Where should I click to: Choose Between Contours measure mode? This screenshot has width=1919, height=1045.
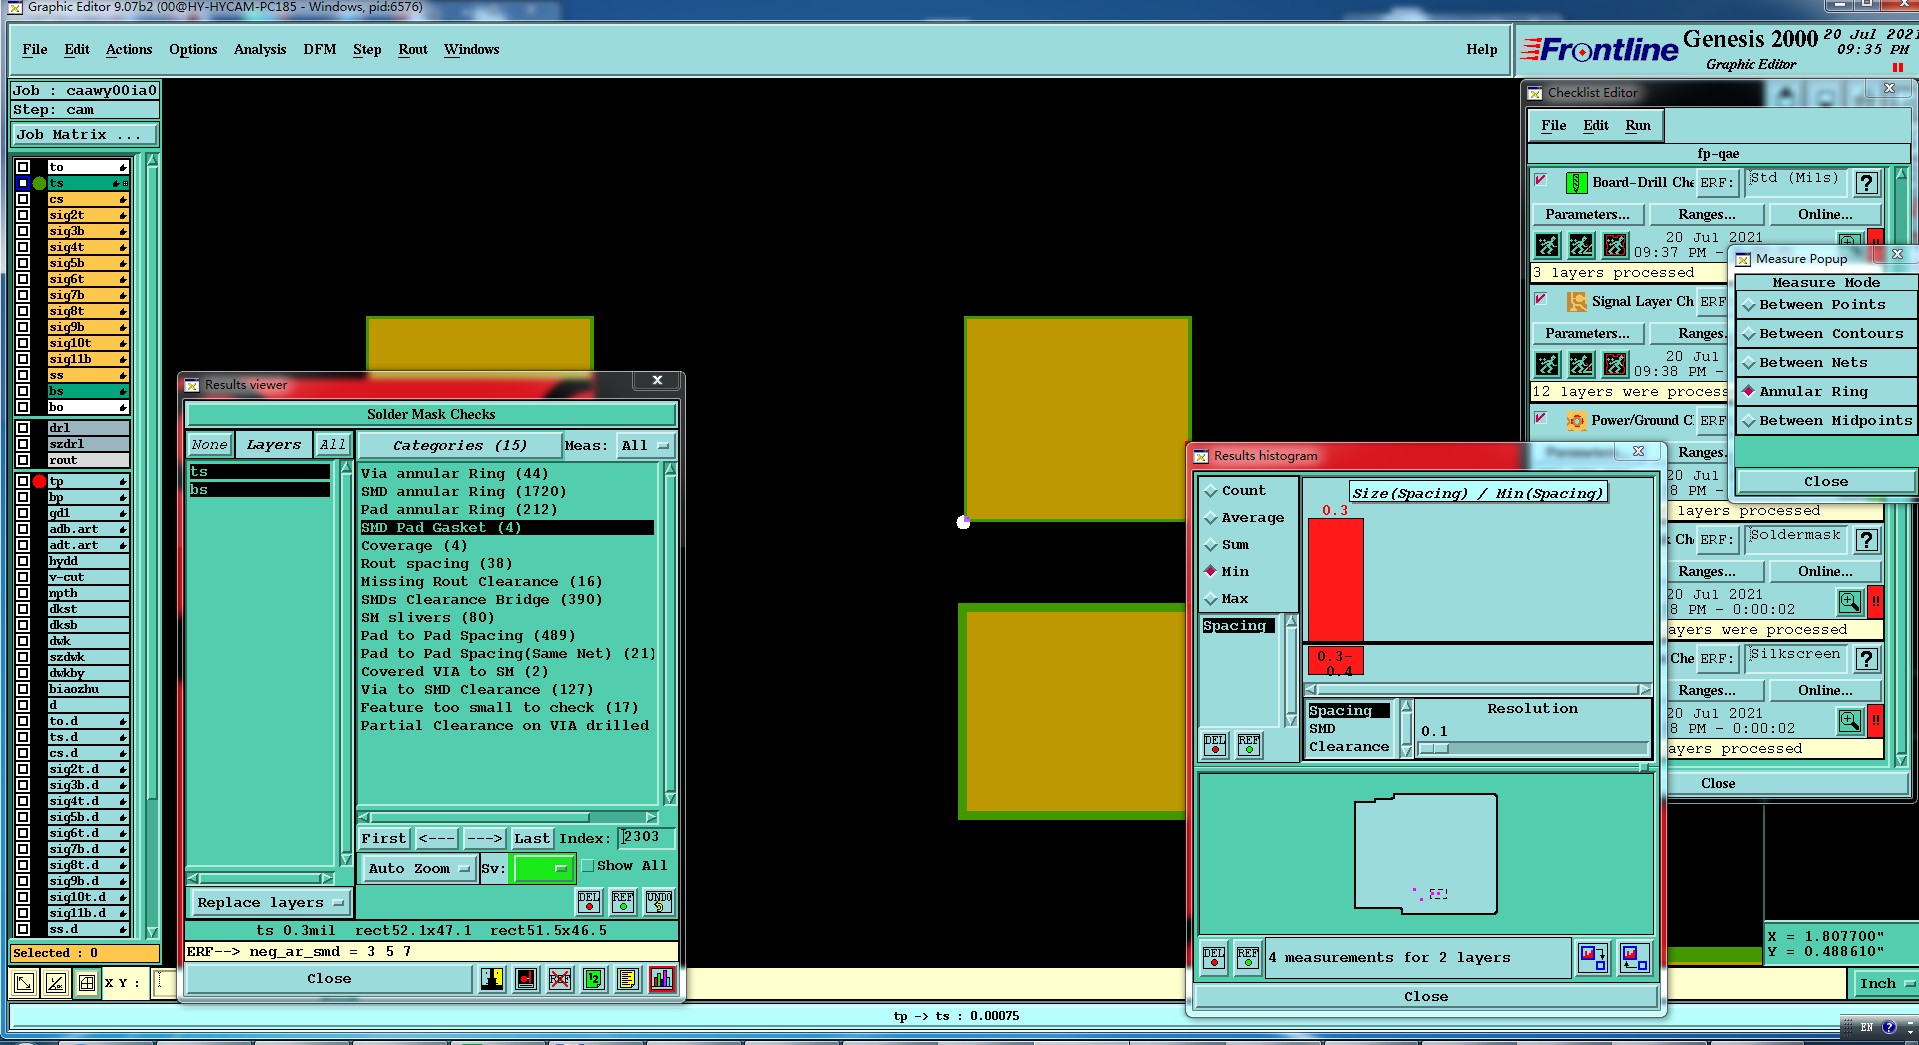(1824, 334)
